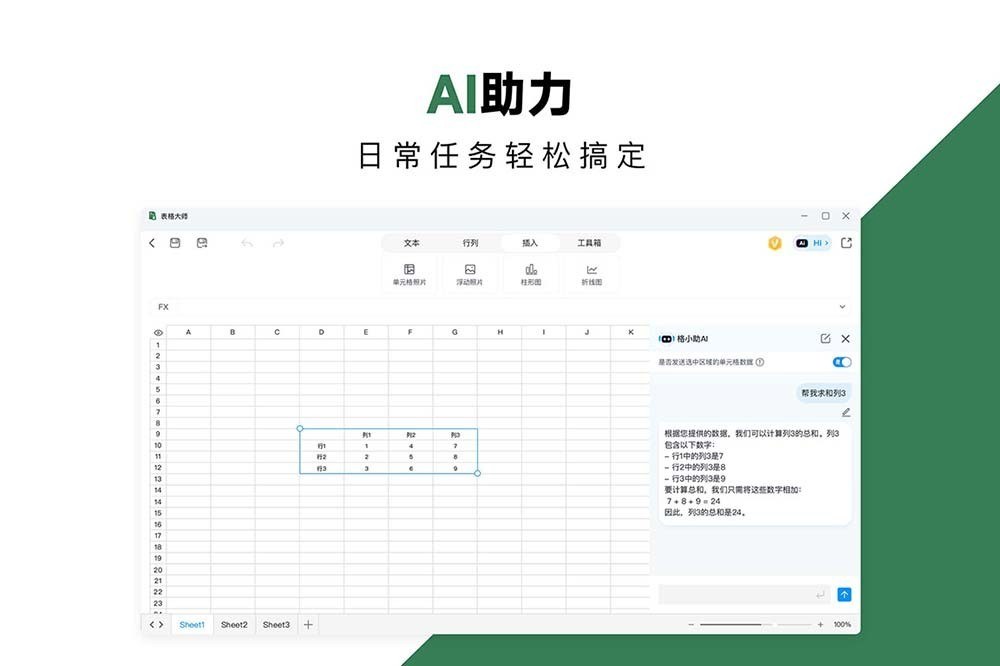Switch to the 文本 ribbon tab
This screenshot has width=1000, height=666.
pos(411,242)
